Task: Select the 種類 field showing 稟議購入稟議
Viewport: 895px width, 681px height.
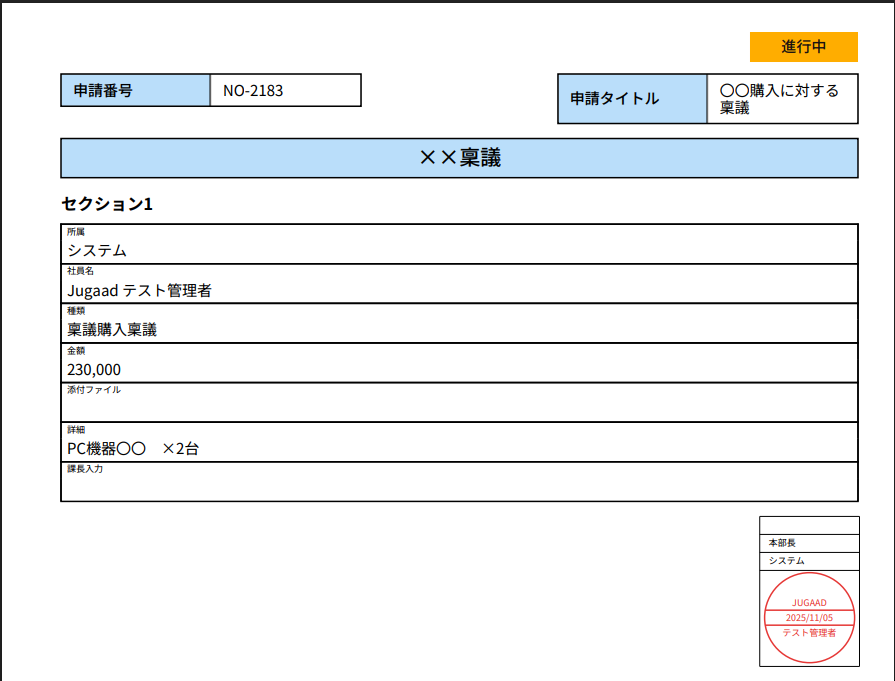Action: (x=459, y=323)
